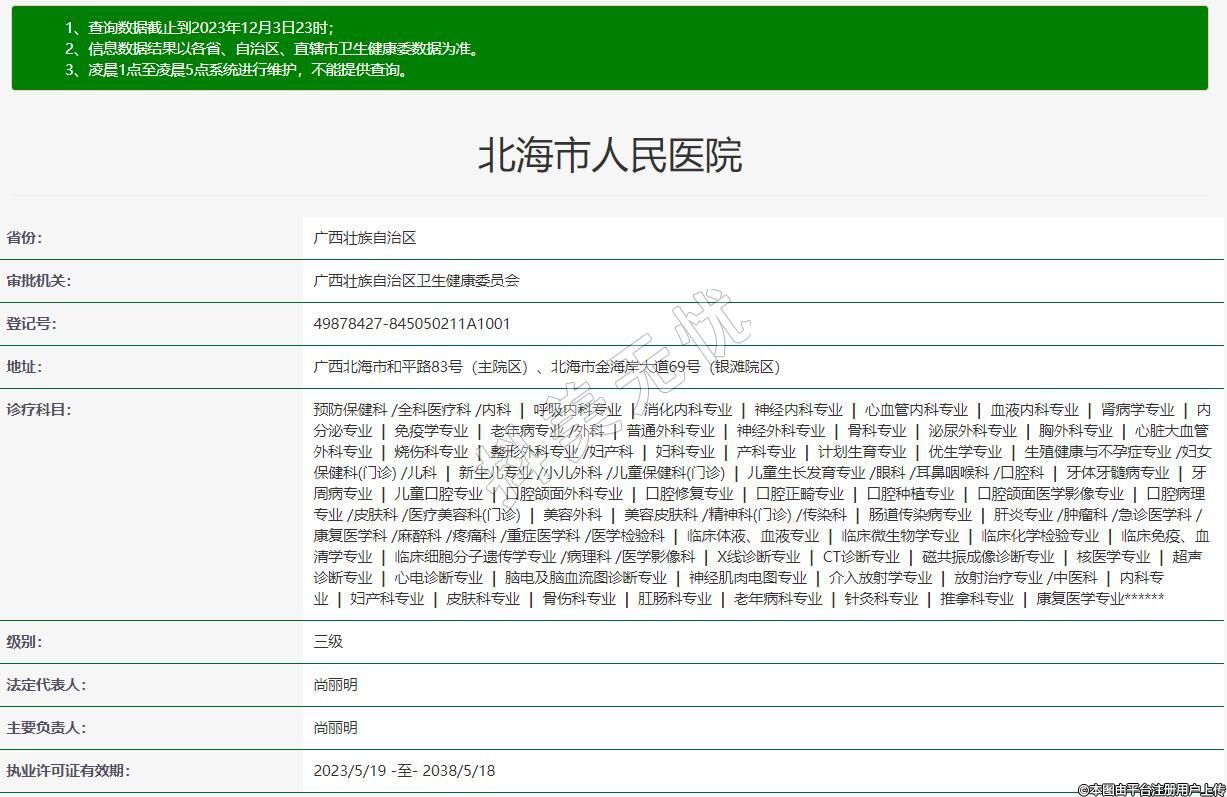
Task: Select the level value 三级
Action: pos(328,642)
